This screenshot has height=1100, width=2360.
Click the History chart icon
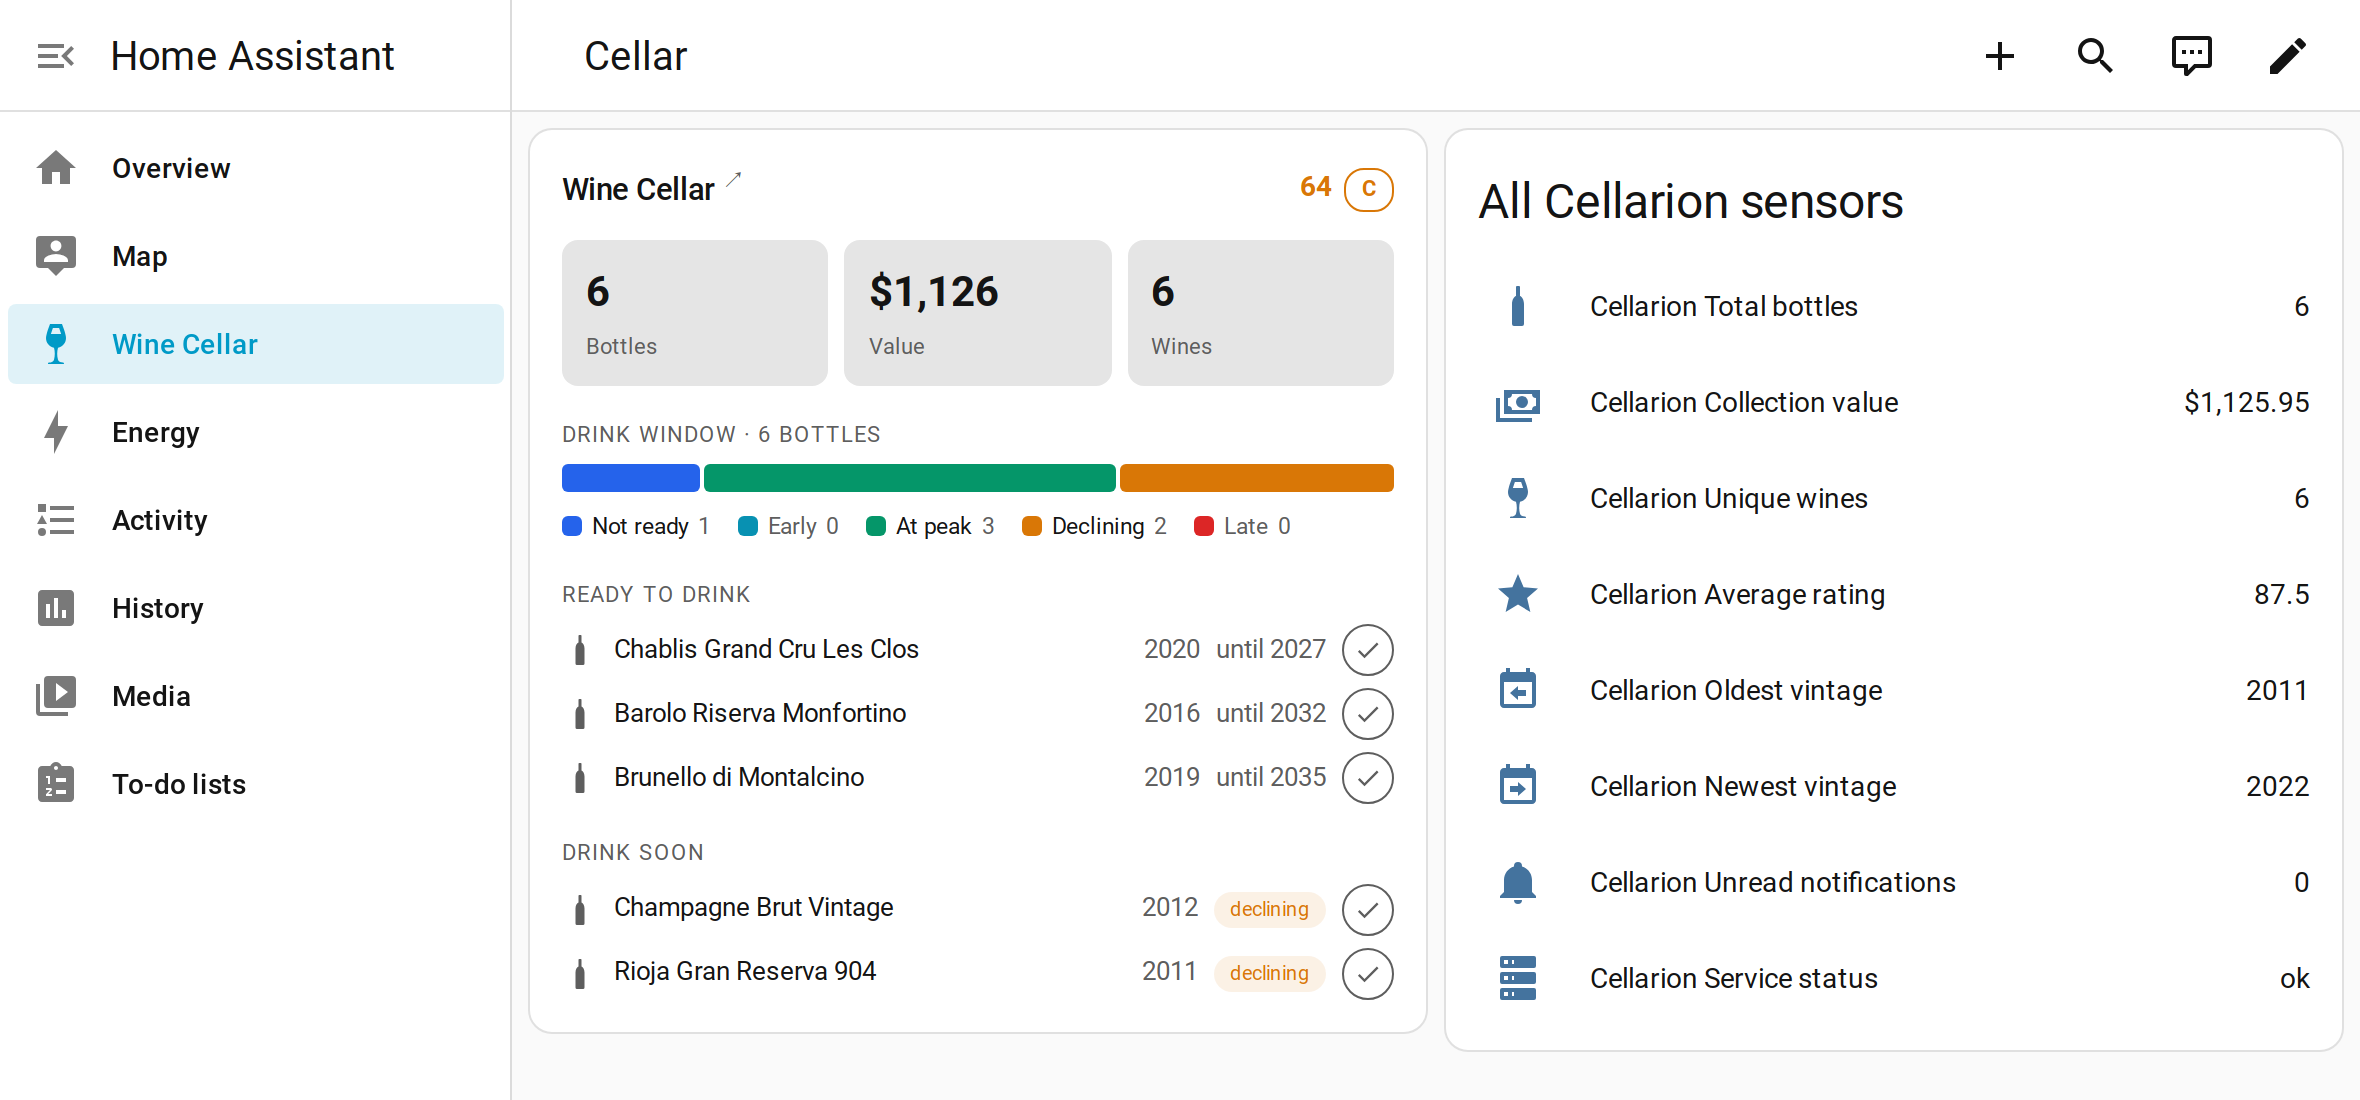click(x=56, y=608)
